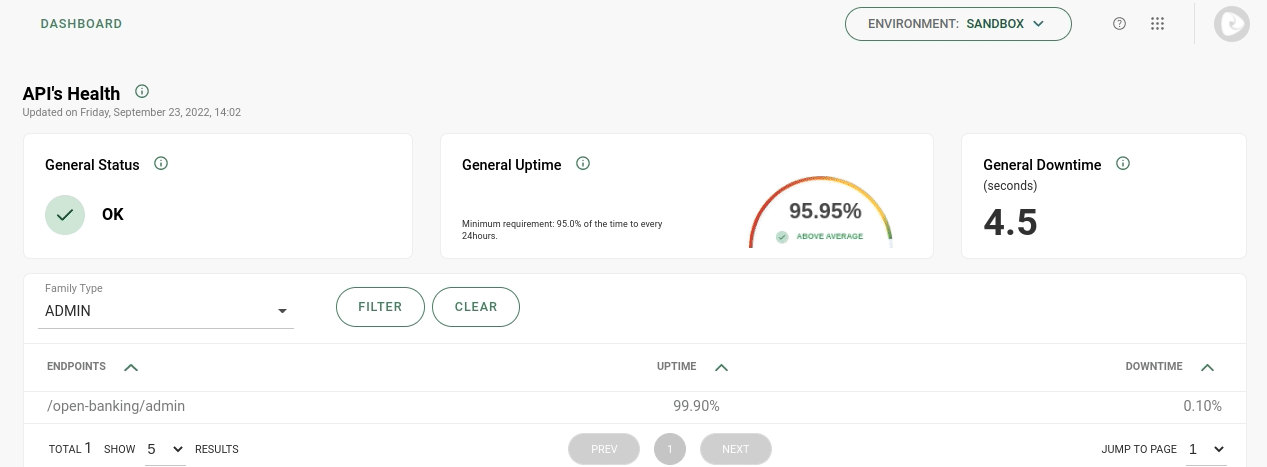Image resolution: width=1267 pixels, height=467 pixels.
Task: Go to the Dashboard tab
Action: pos(81,24)
